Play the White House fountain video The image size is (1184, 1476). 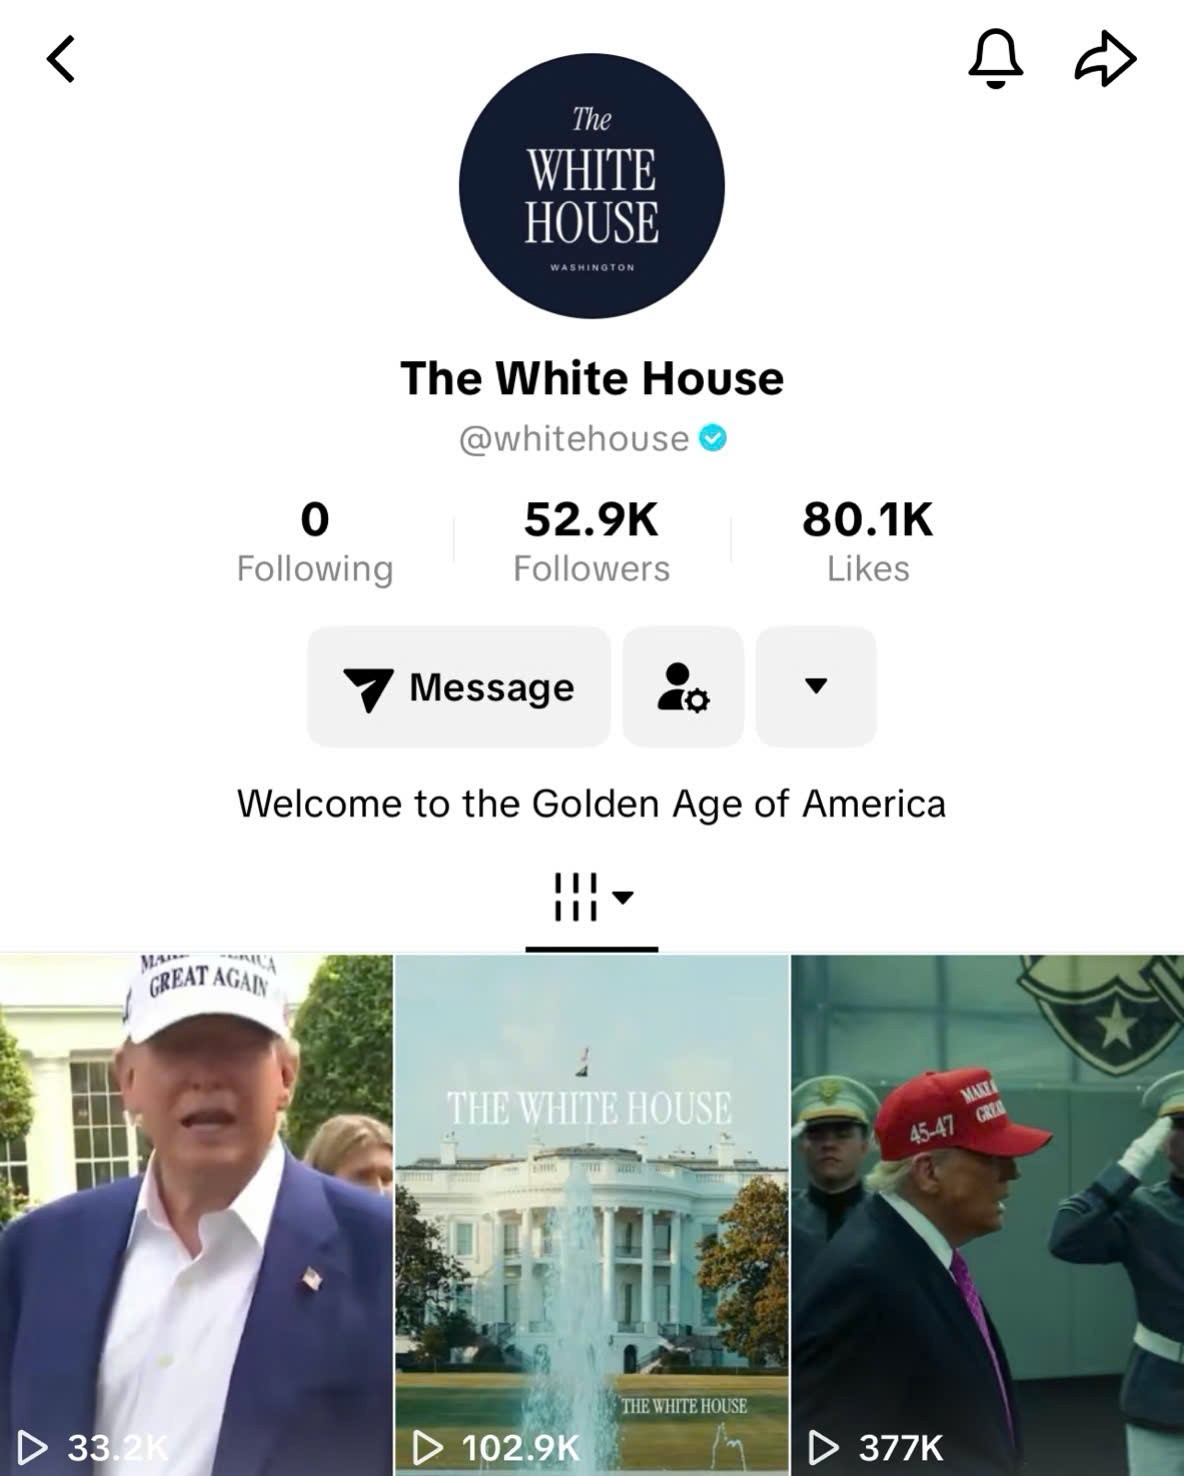click(x=592, y=1215)
